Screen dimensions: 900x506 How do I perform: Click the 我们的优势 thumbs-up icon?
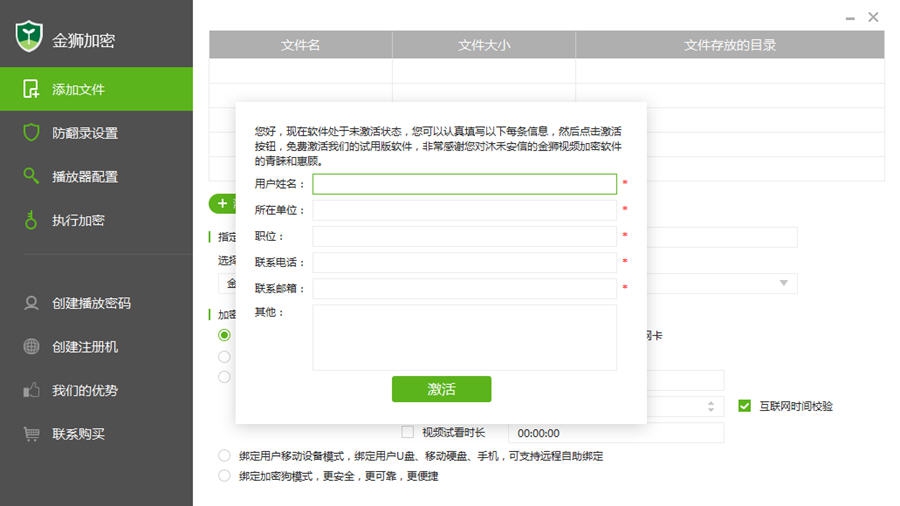click(31, 390)
